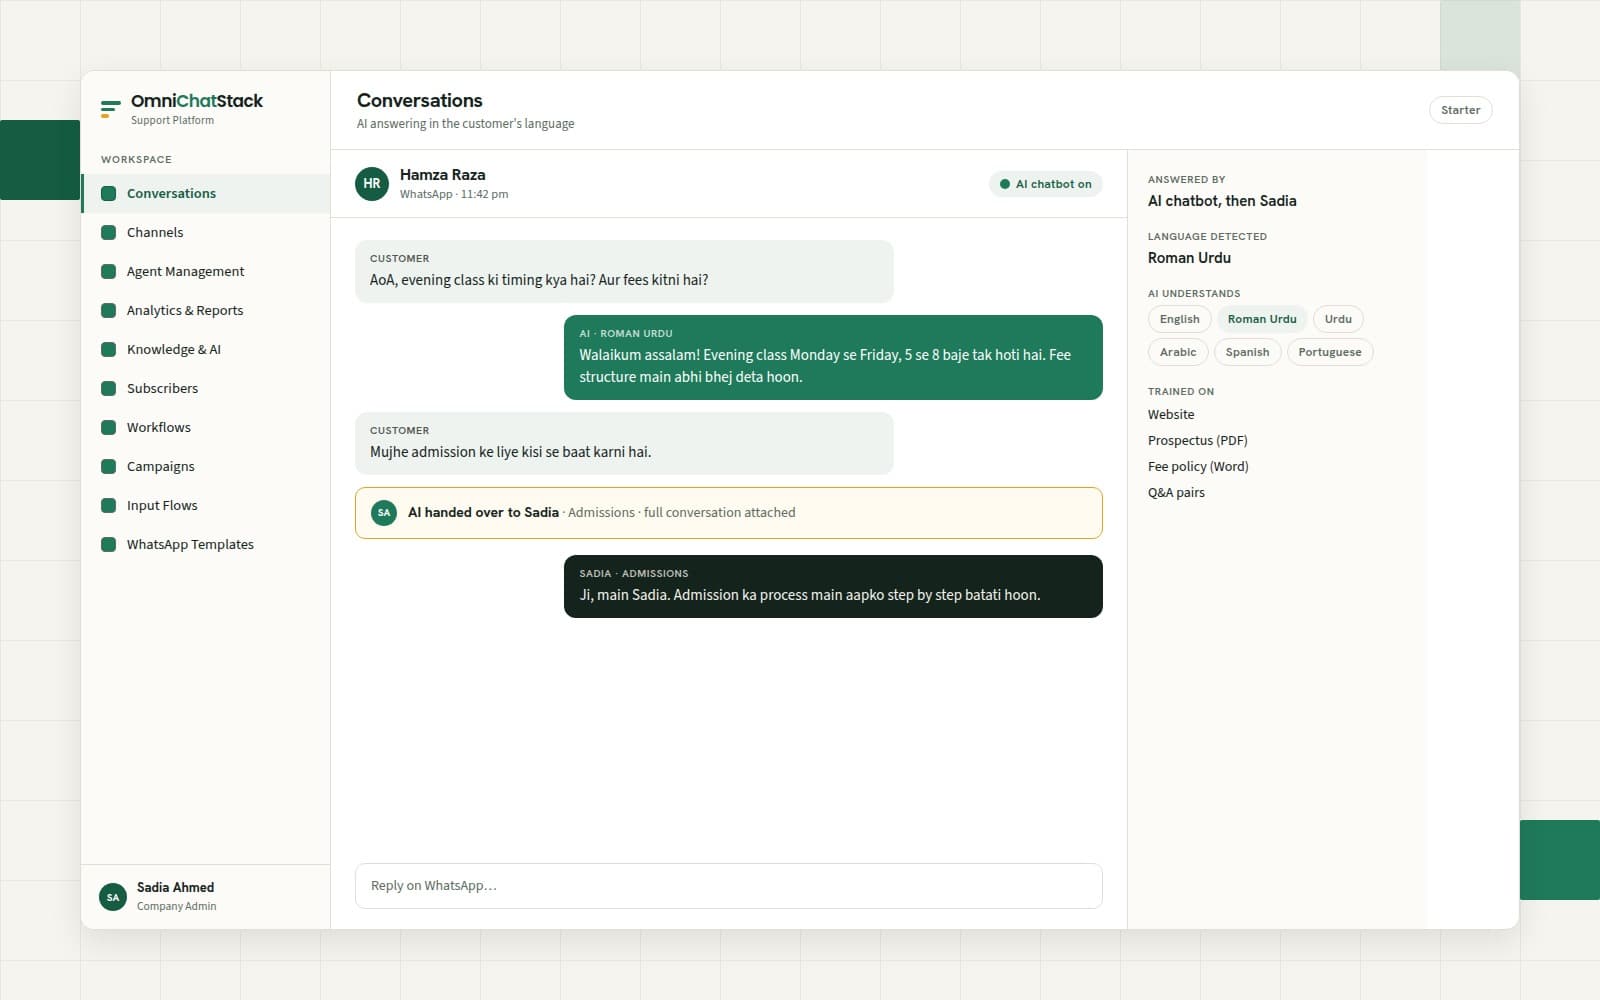Toggle the AI chatbot on switch

pyautogui.click(x=1046, y=184)
